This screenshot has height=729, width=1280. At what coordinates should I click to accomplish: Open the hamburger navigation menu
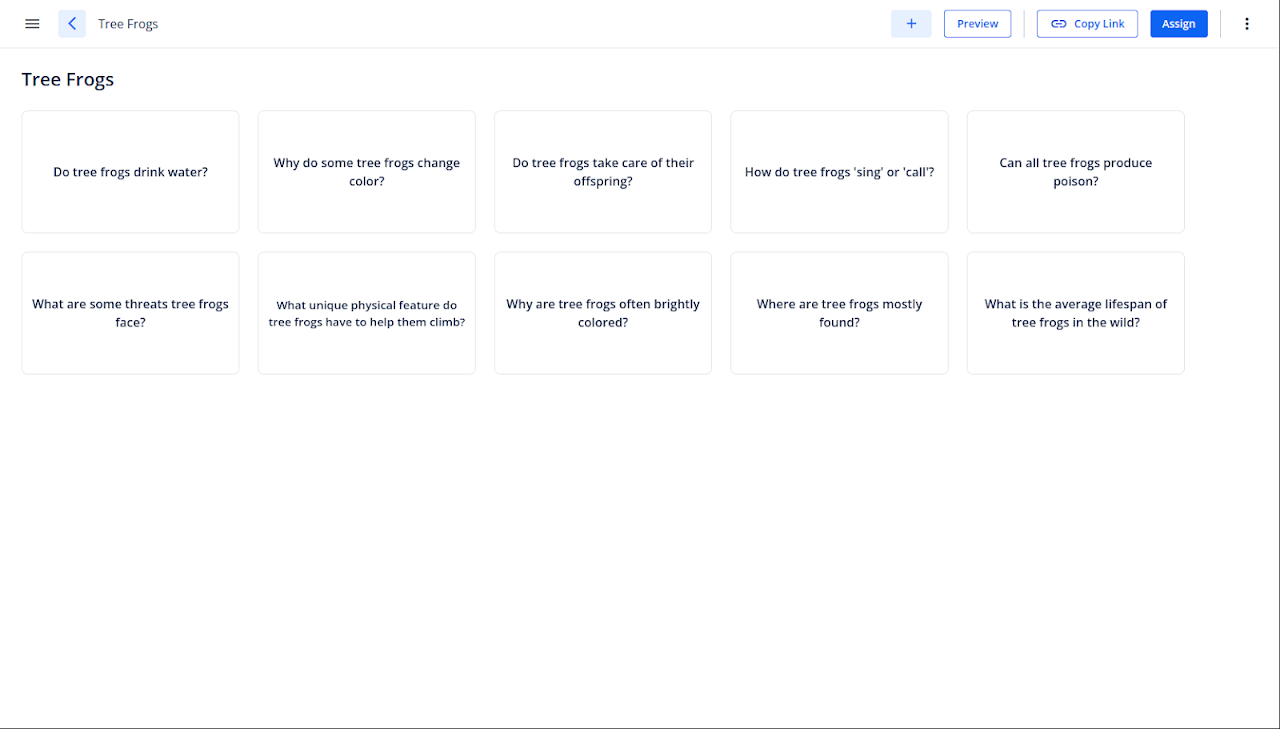click(32, 24)
